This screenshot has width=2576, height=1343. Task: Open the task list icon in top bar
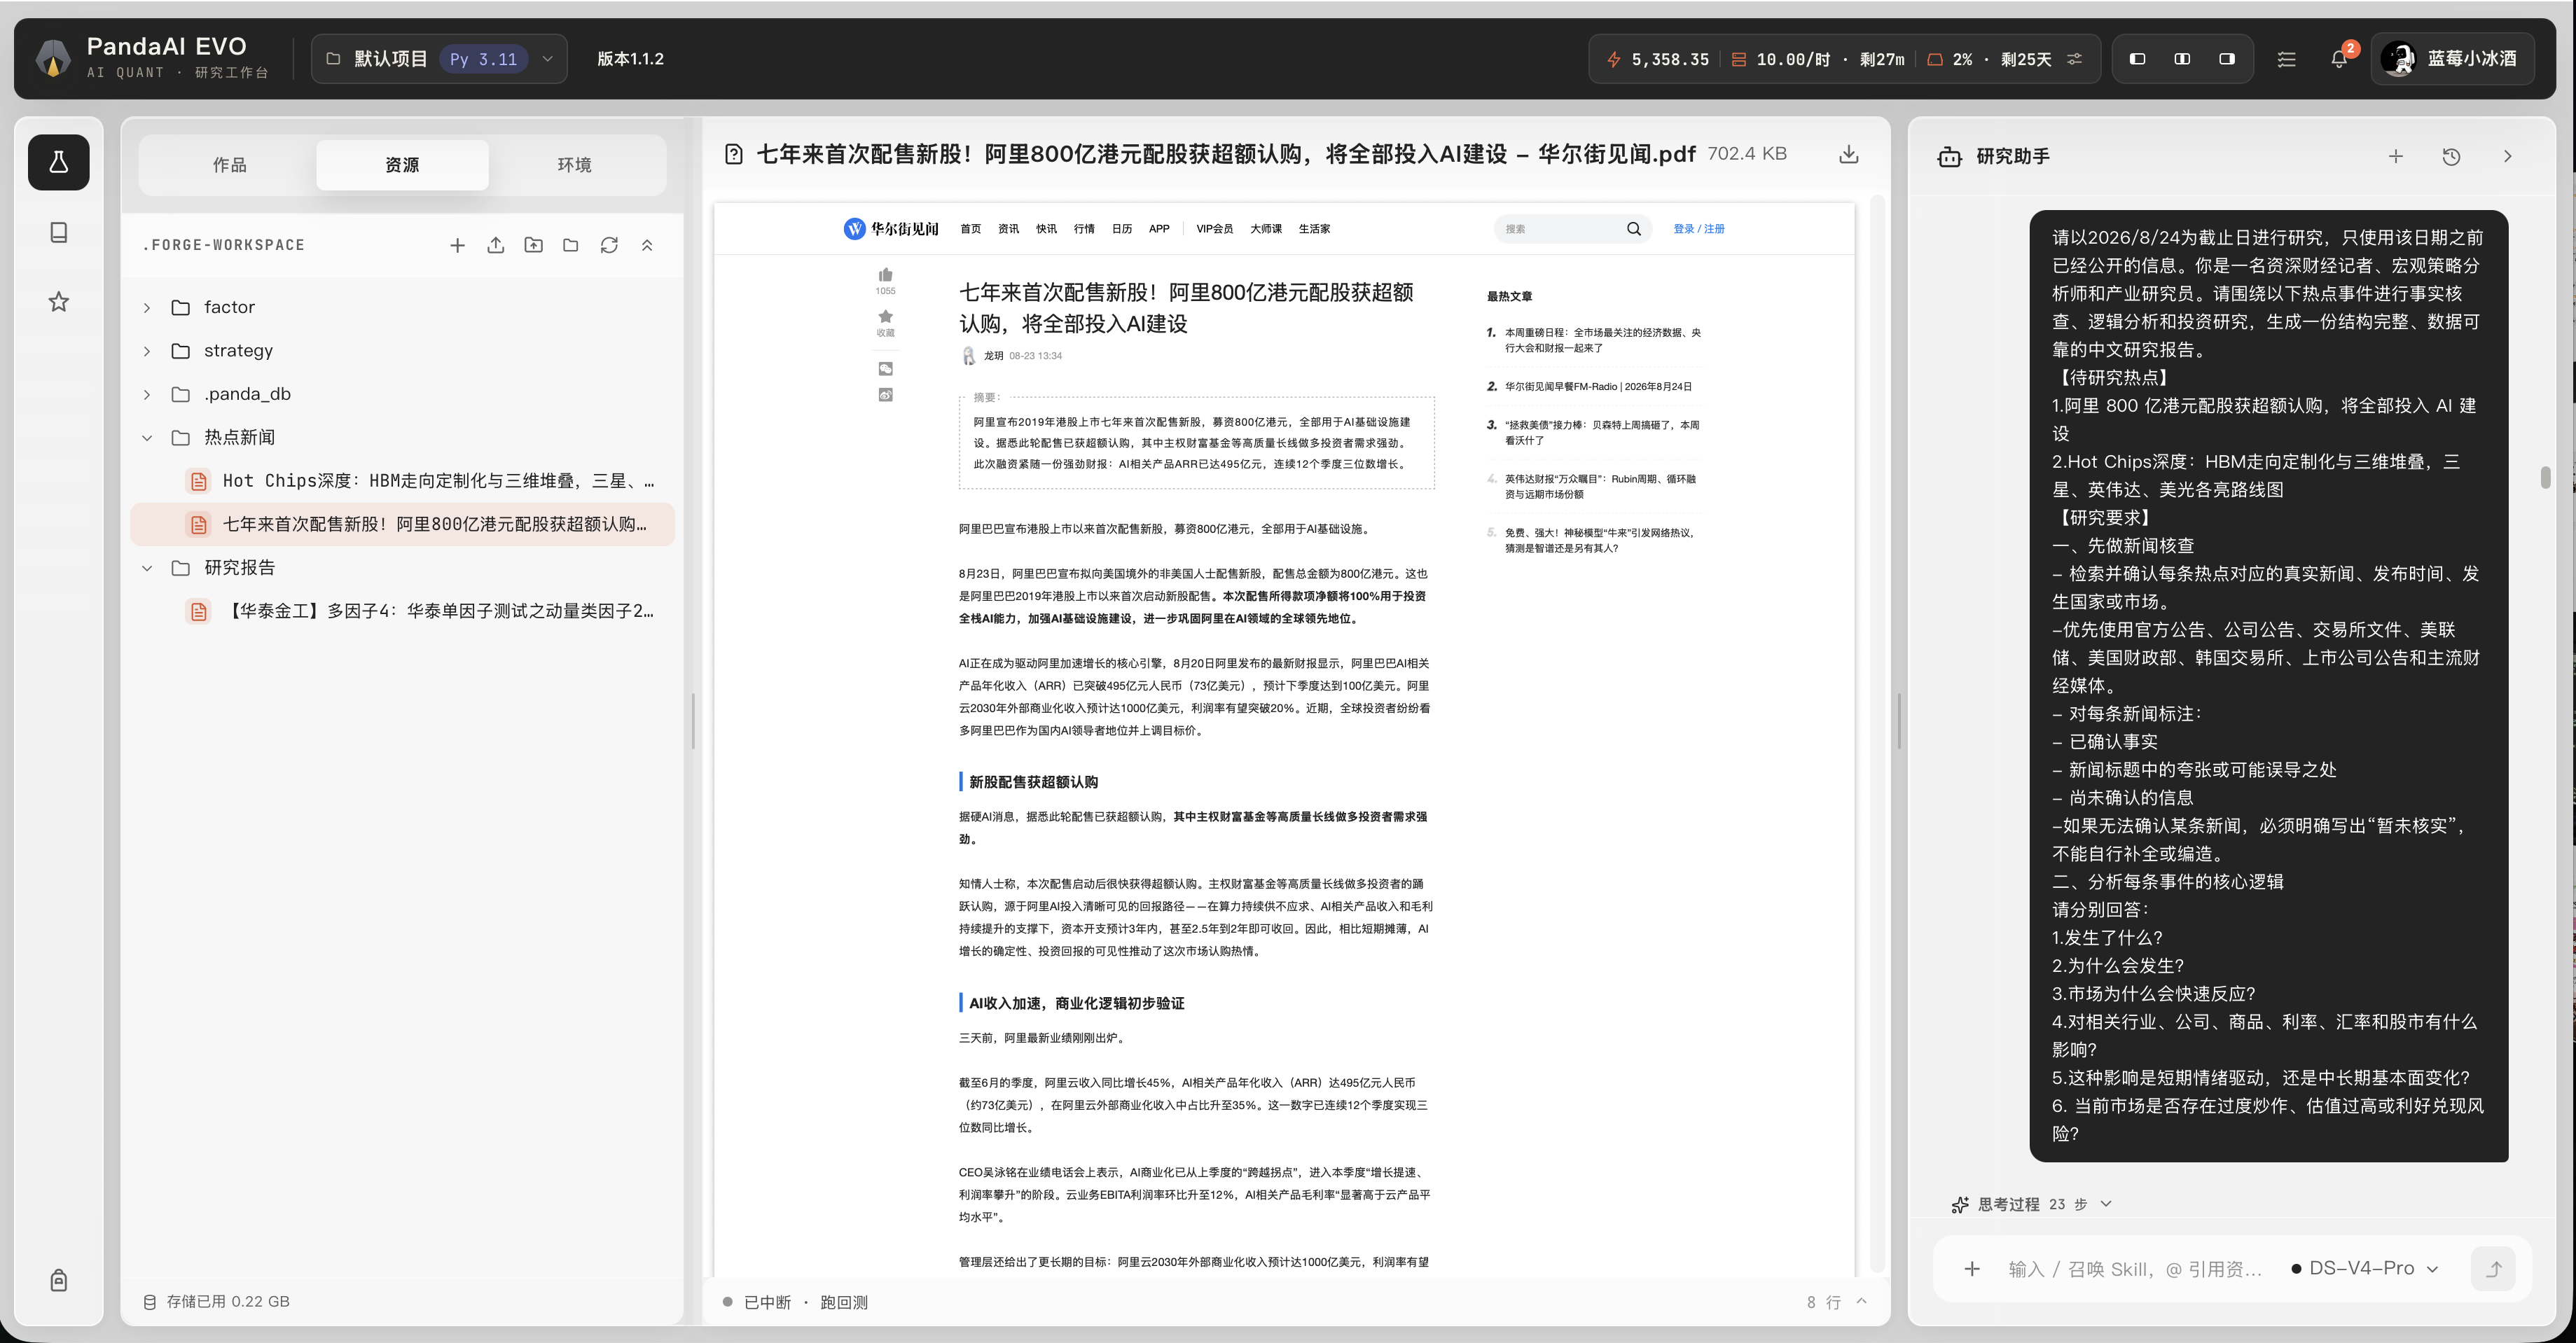(2286, 59)
